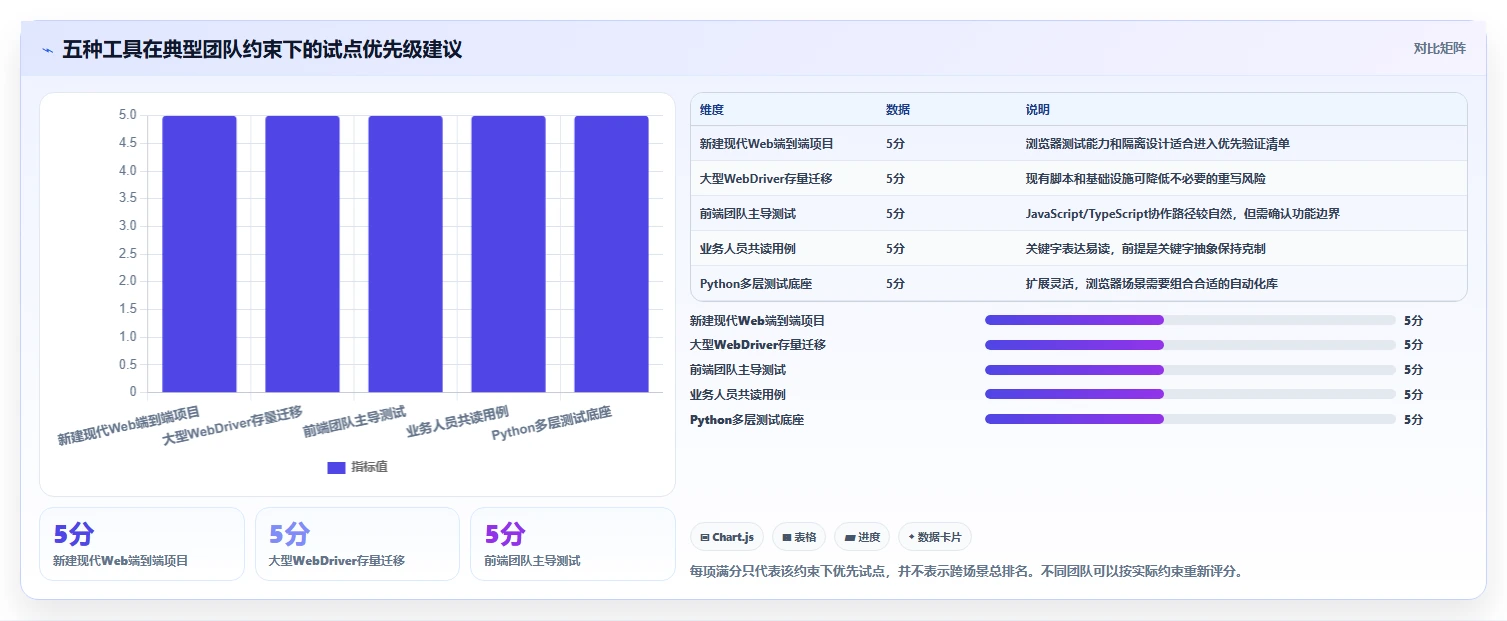This screenshot has width=1507, height=621.
Task: Click progress list label Python多层测试底座
Action: [x=747, y=419]
